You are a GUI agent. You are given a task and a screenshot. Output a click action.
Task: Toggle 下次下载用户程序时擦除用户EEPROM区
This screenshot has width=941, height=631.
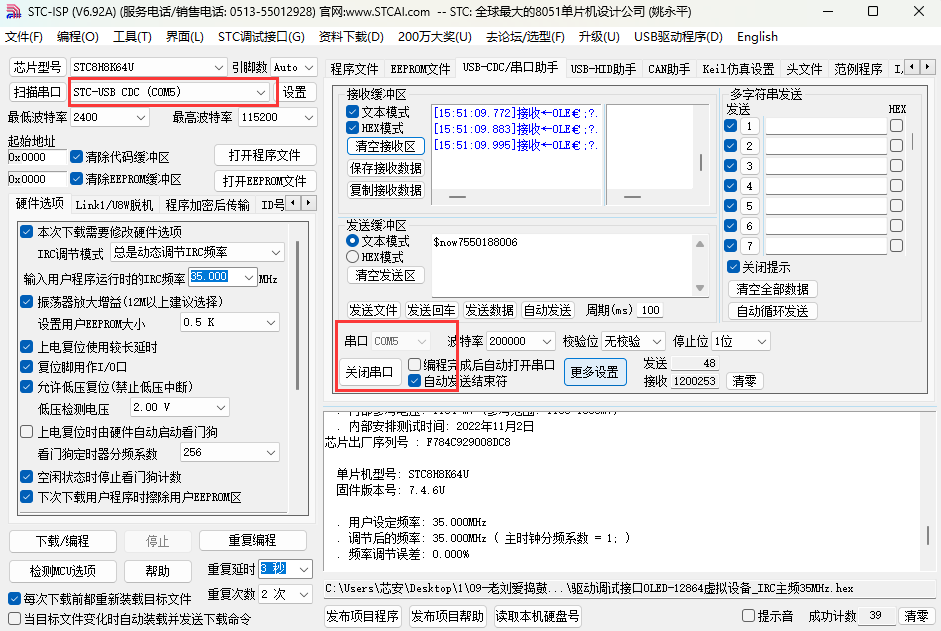[x=26, y=497]
